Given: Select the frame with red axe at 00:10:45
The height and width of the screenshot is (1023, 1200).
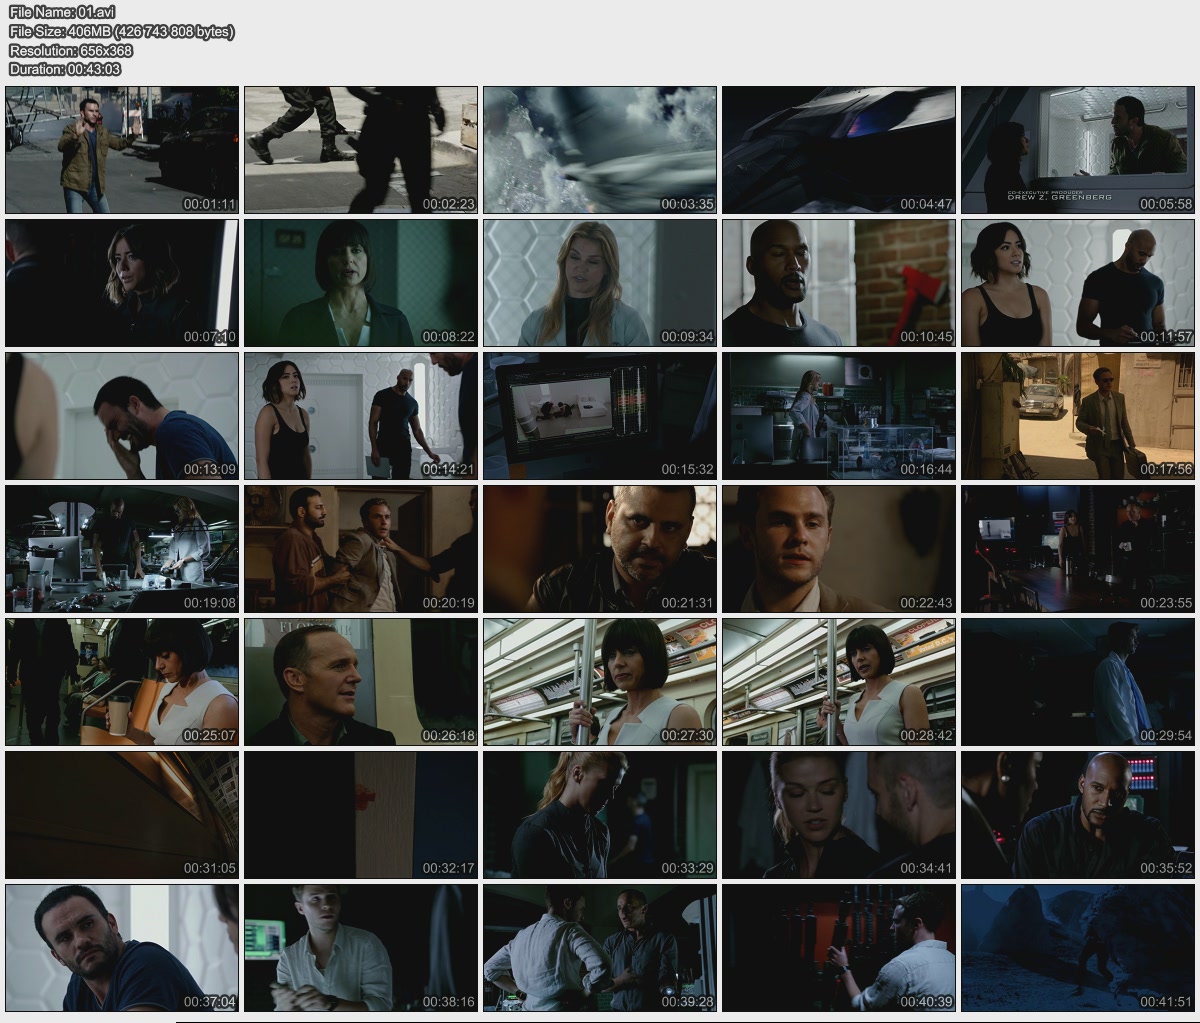Looking at the screenshot, I should pos(839,283).
